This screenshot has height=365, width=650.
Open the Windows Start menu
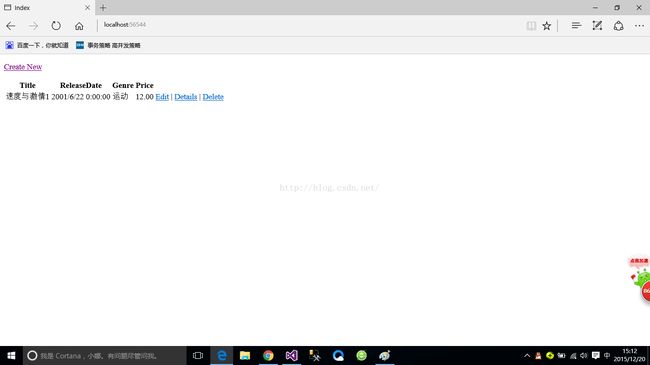pyautogui.click(x=11, y=355)
